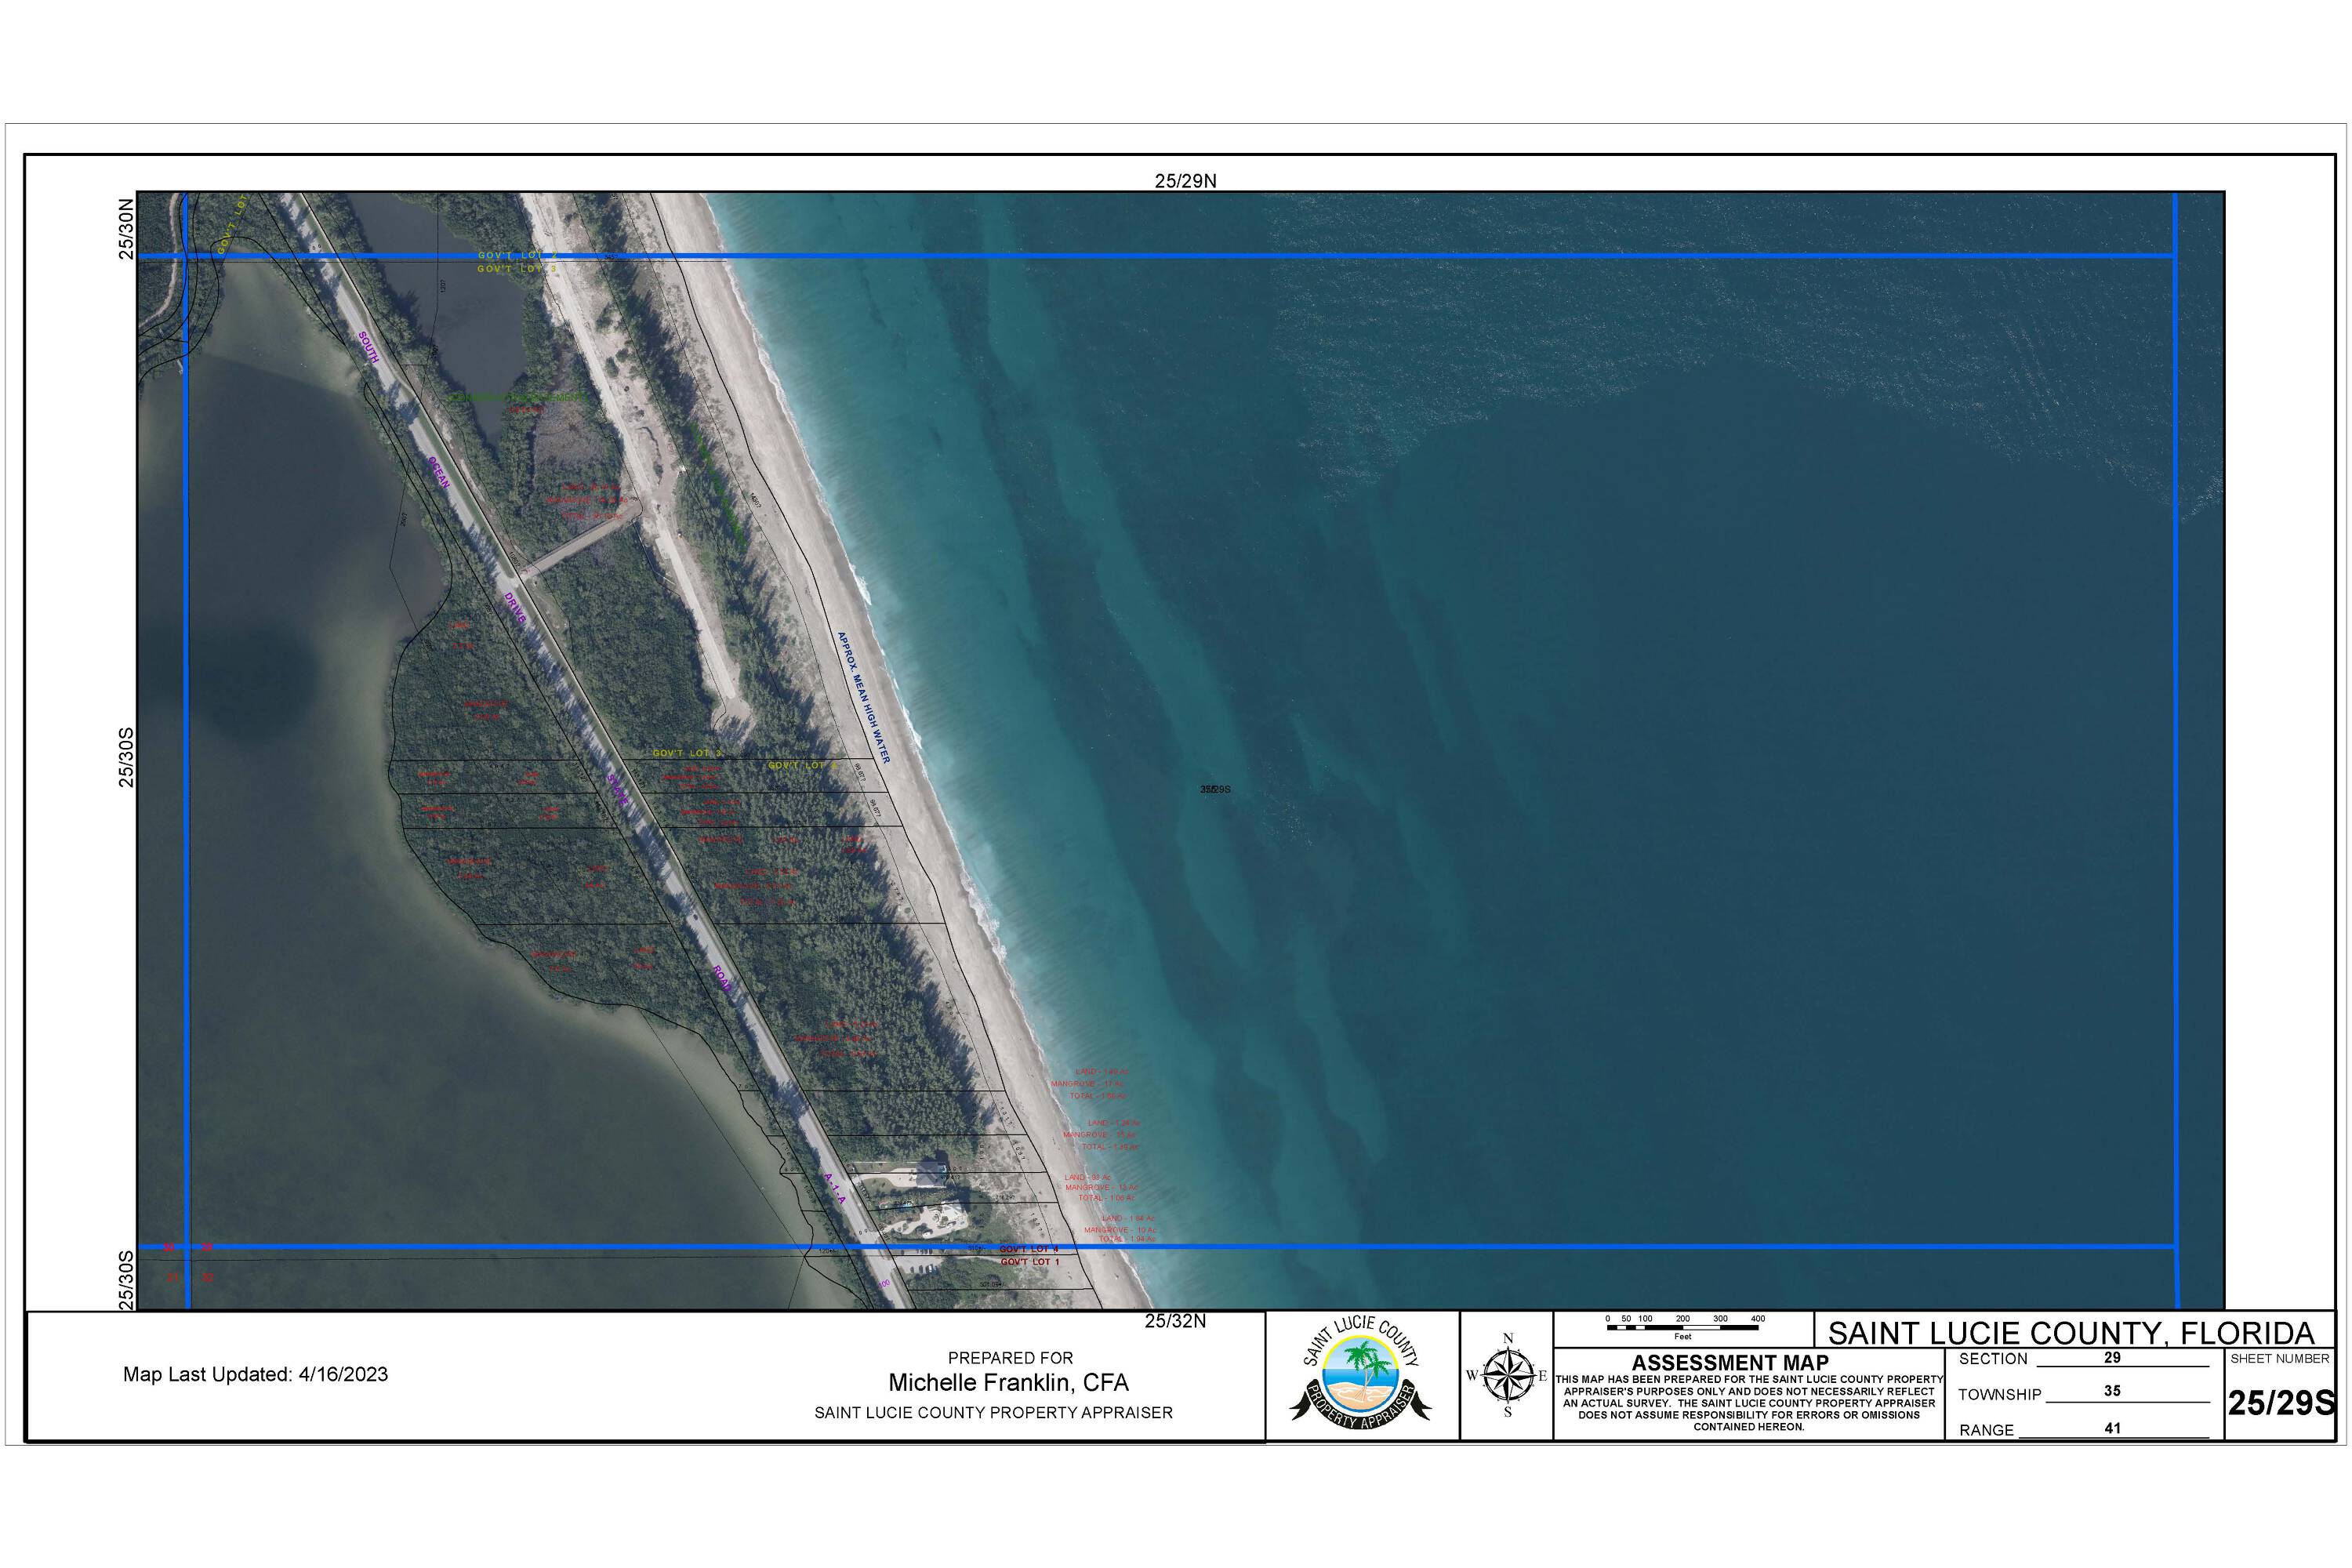Click the Saint Lucie County Property Appraiser logo
This screenshot has height=1568, width=2352.
coord(1360,1374)
